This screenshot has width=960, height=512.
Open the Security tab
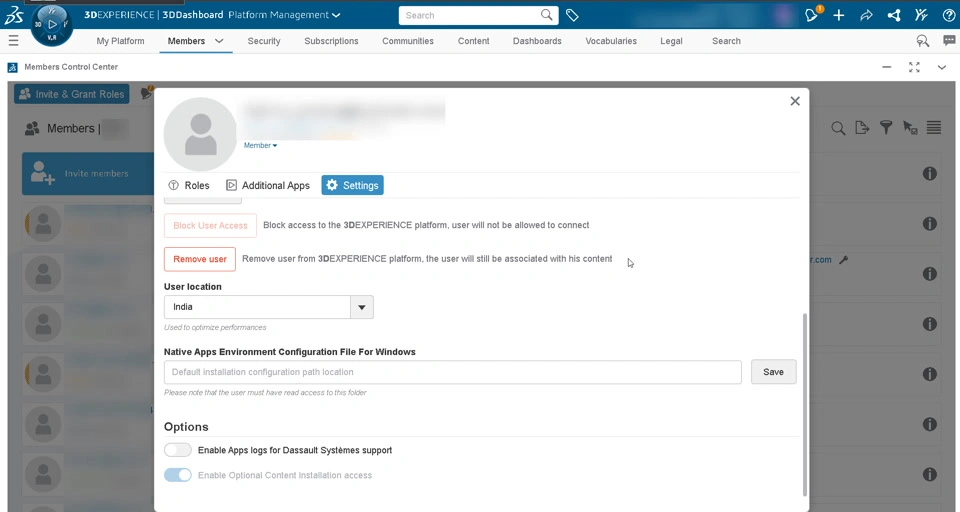coord(264,41)
